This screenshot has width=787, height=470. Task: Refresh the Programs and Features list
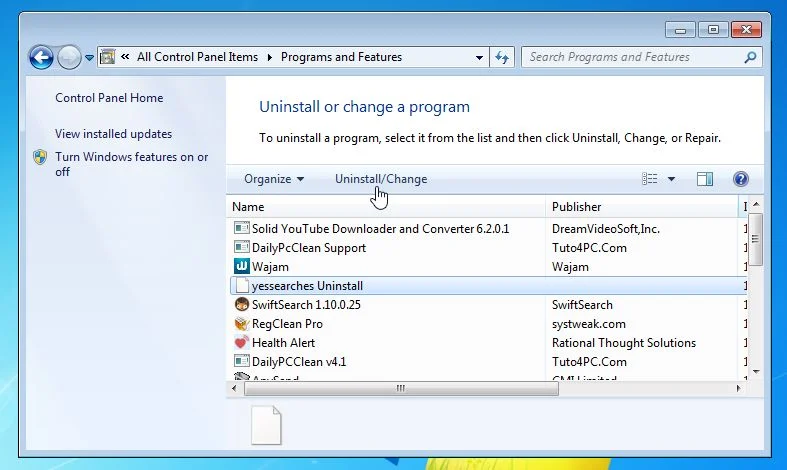502,57
